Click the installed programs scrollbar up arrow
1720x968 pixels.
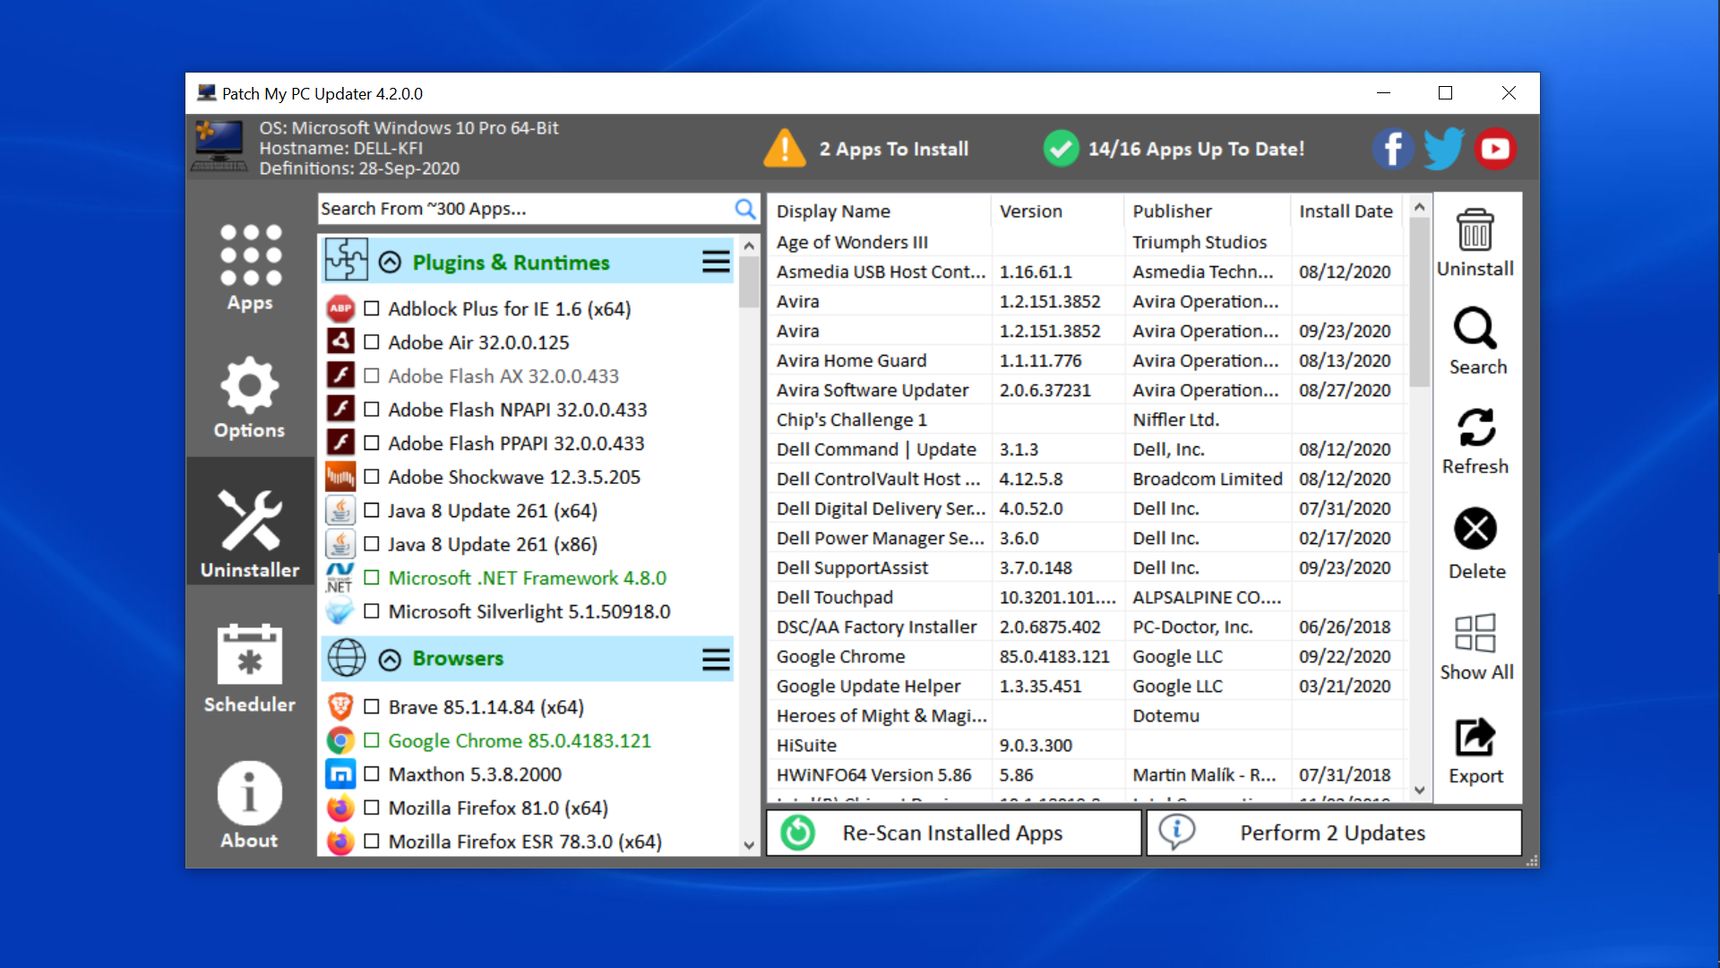(x=1419, y=207)
